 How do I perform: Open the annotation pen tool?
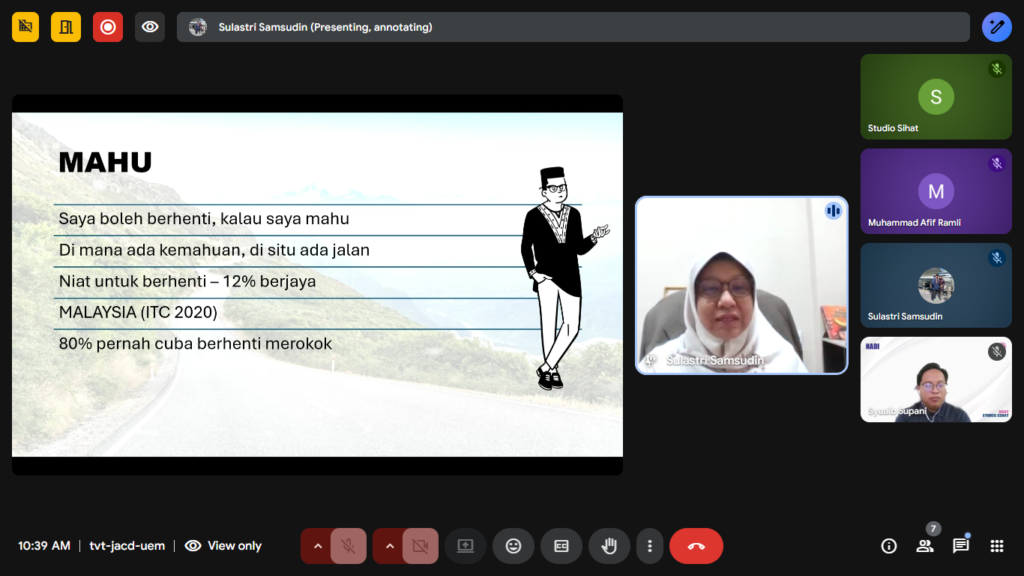(996, 27)
